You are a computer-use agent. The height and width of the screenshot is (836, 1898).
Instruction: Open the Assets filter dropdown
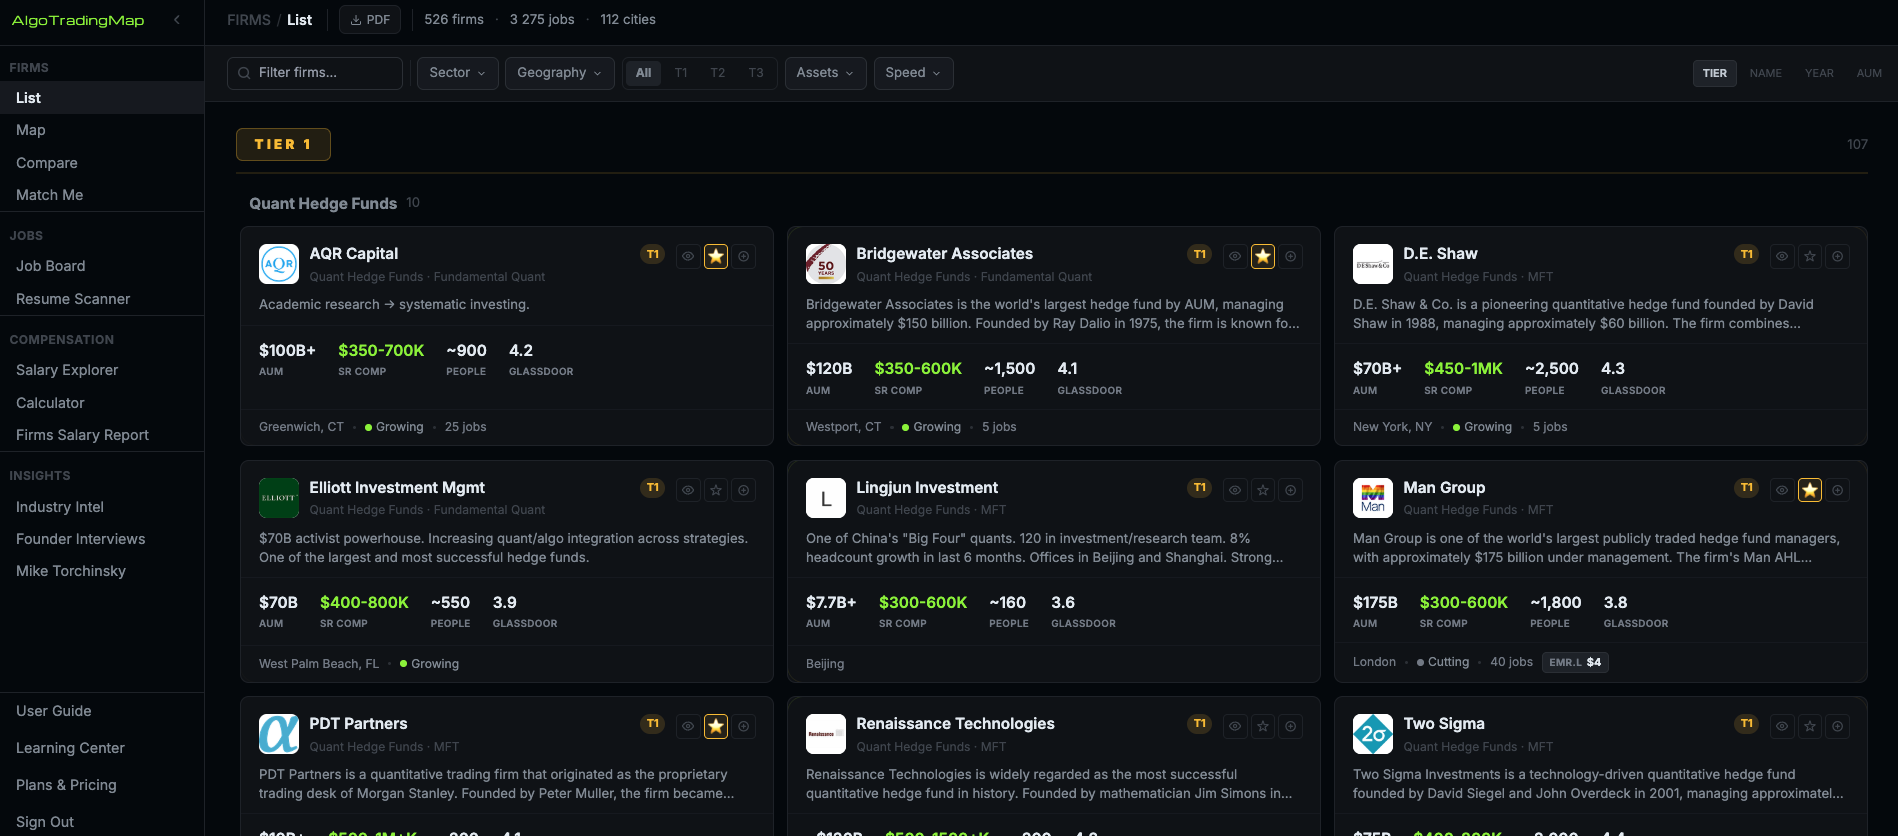click(x=825, y=73)
